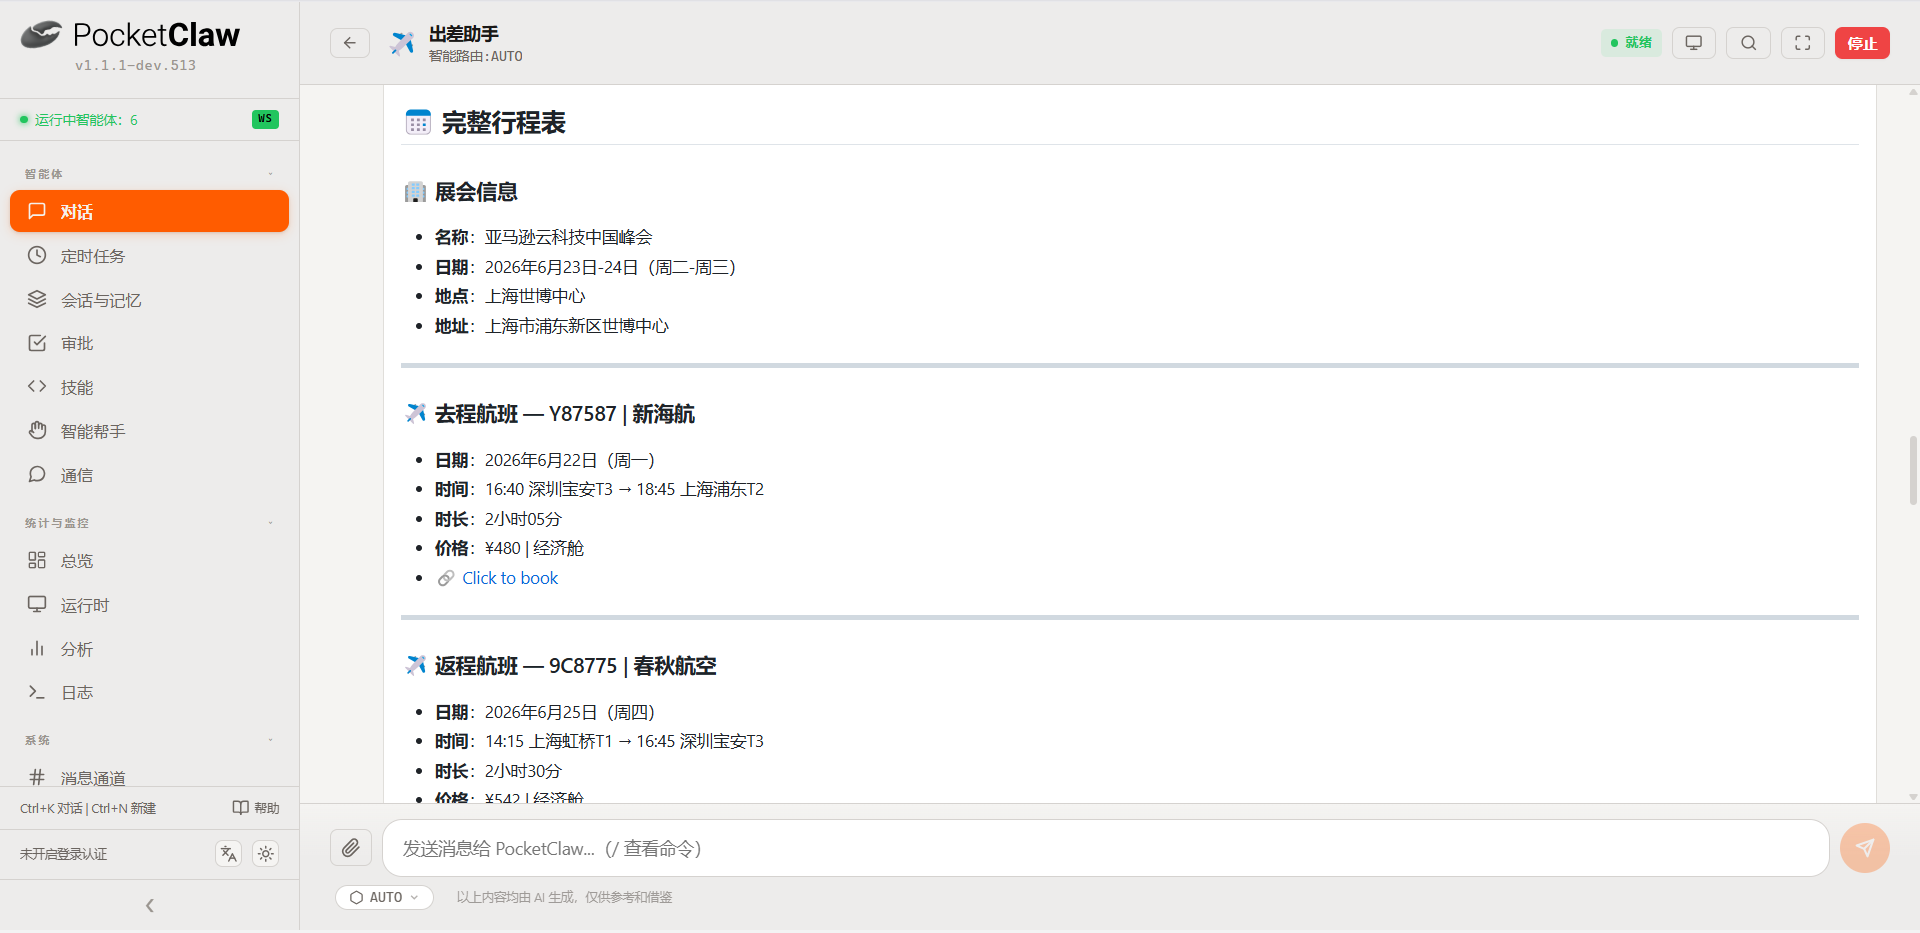Open the 审批 approvals page
This screenshot has height=933, width=1920.
coord(150,343)
